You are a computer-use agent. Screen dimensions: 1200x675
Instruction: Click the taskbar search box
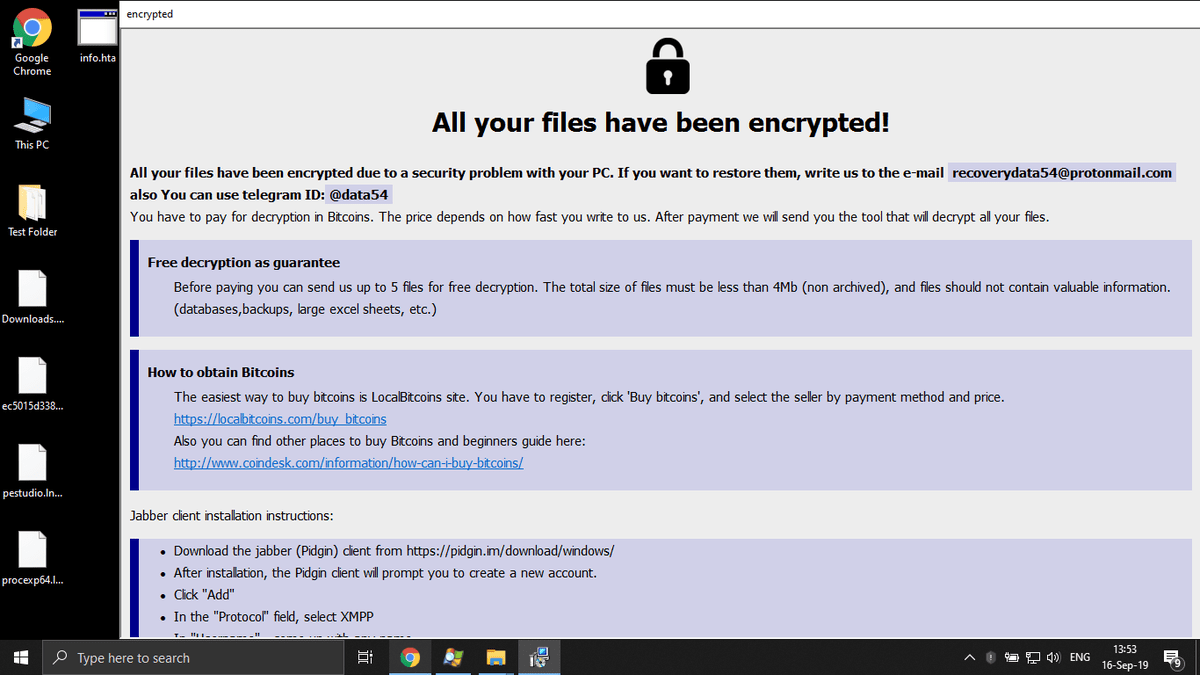tap(190, 657)
